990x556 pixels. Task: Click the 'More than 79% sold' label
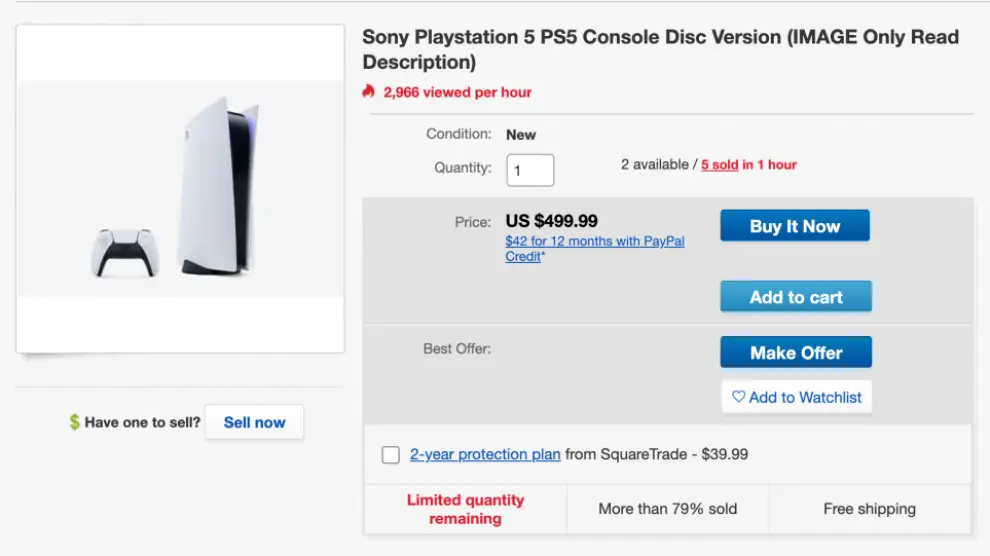pyautogui.click(x=667, y=509)
